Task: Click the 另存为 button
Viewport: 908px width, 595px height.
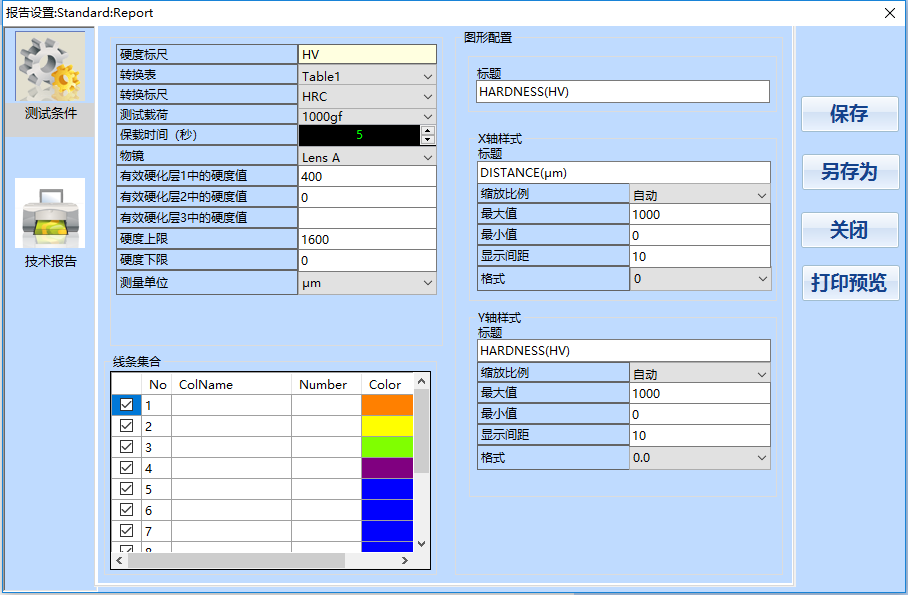Action: point(849,172)
